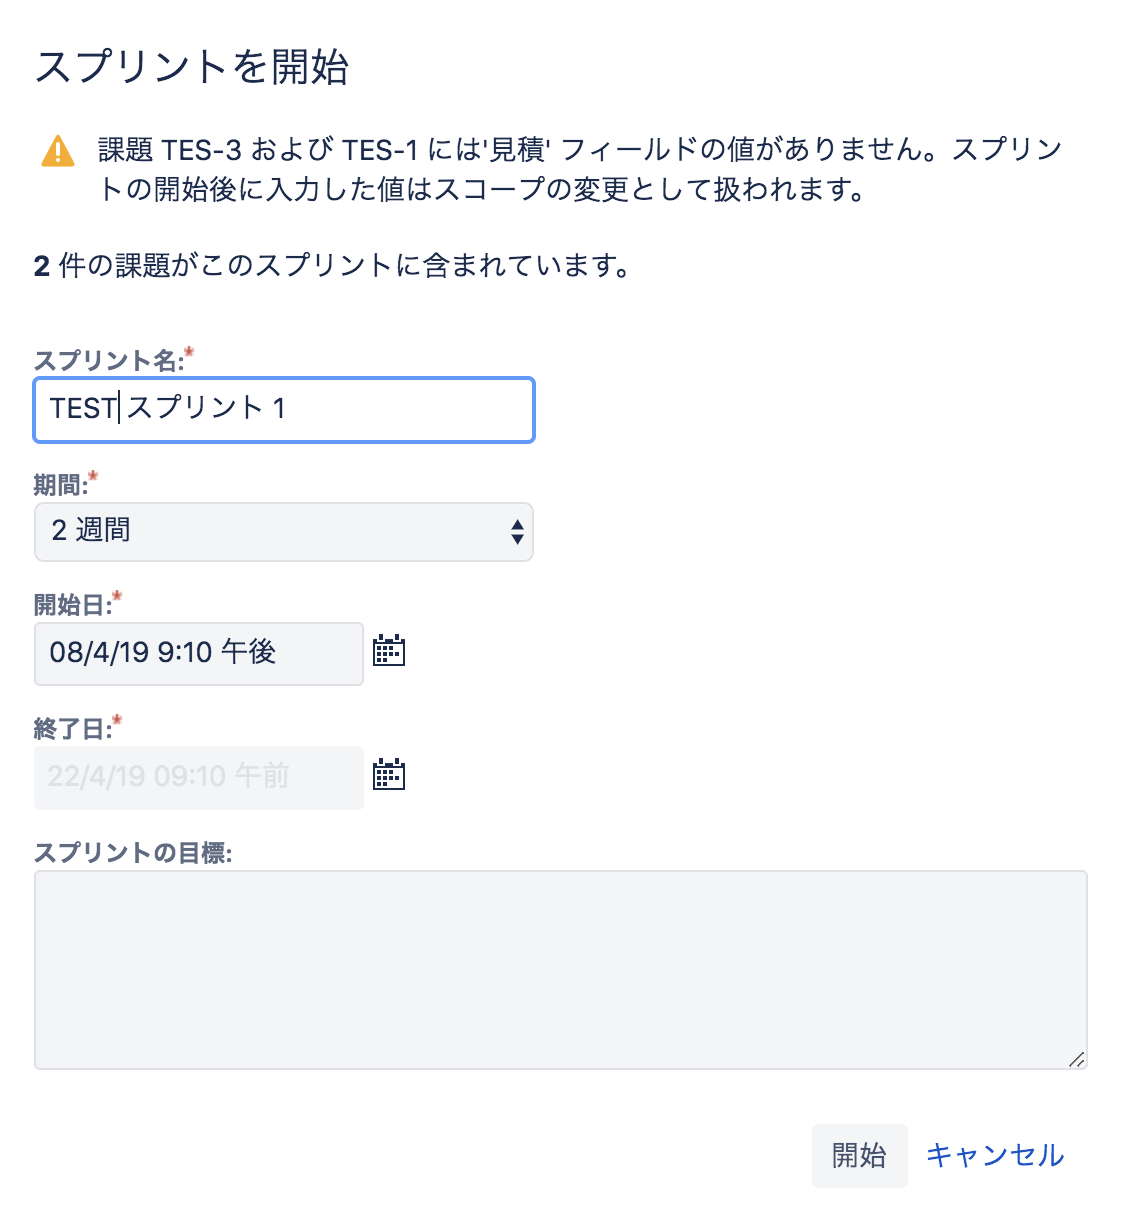This screenshot has height=1216, width=1124.
Task: Click the 終了日 field label
Action: click(x=73, y=729)
